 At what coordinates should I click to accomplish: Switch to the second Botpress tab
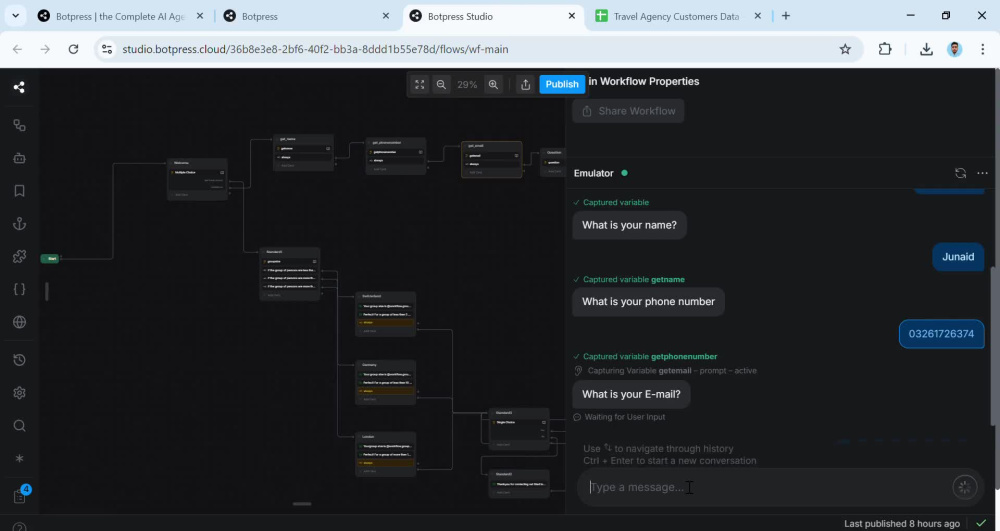tap(307, 17)
